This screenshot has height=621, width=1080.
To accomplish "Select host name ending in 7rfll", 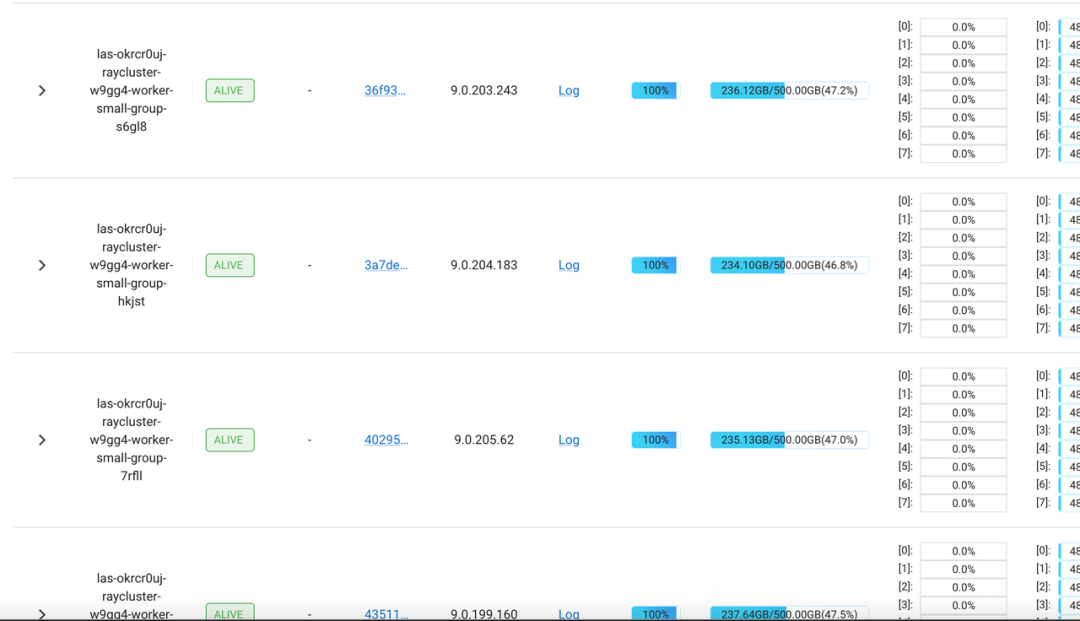I will 132,440.
